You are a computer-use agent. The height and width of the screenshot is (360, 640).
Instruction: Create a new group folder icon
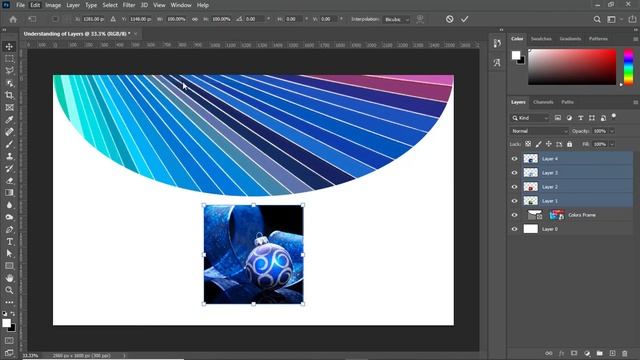click(x=600, y=353)
